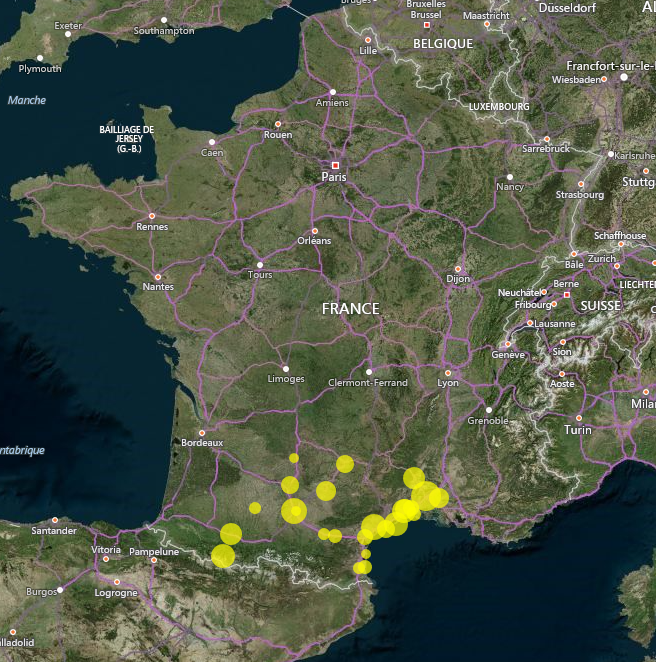Click the Düsseldorf label

567,8
